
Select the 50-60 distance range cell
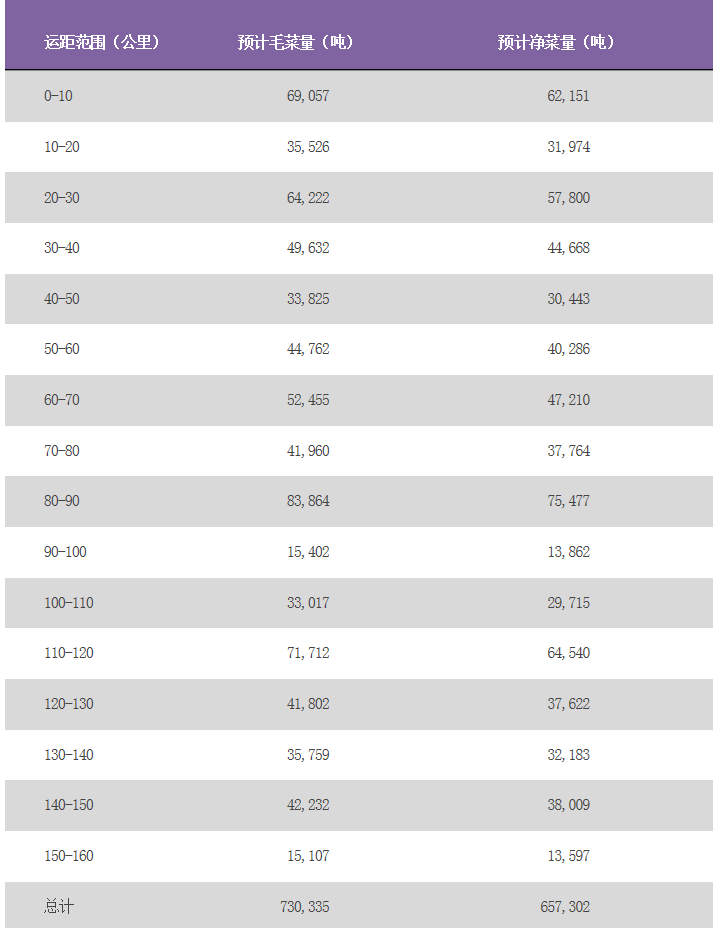(62, 349)
